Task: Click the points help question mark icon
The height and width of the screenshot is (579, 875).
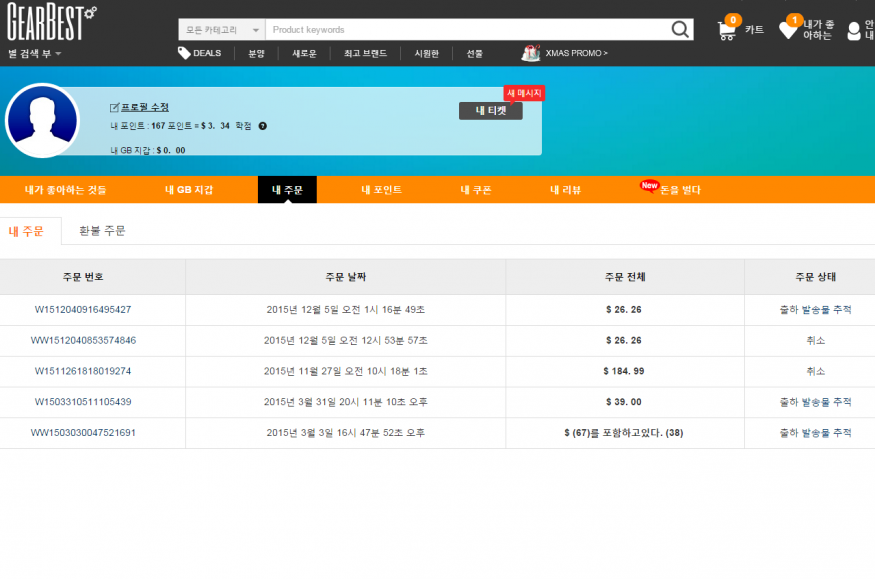Action: 263,126
